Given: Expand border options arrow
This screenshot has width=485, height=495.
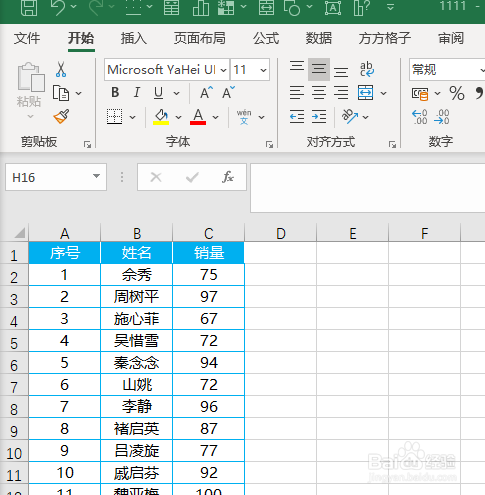Looking at the screenshot, I should (132, 117).
